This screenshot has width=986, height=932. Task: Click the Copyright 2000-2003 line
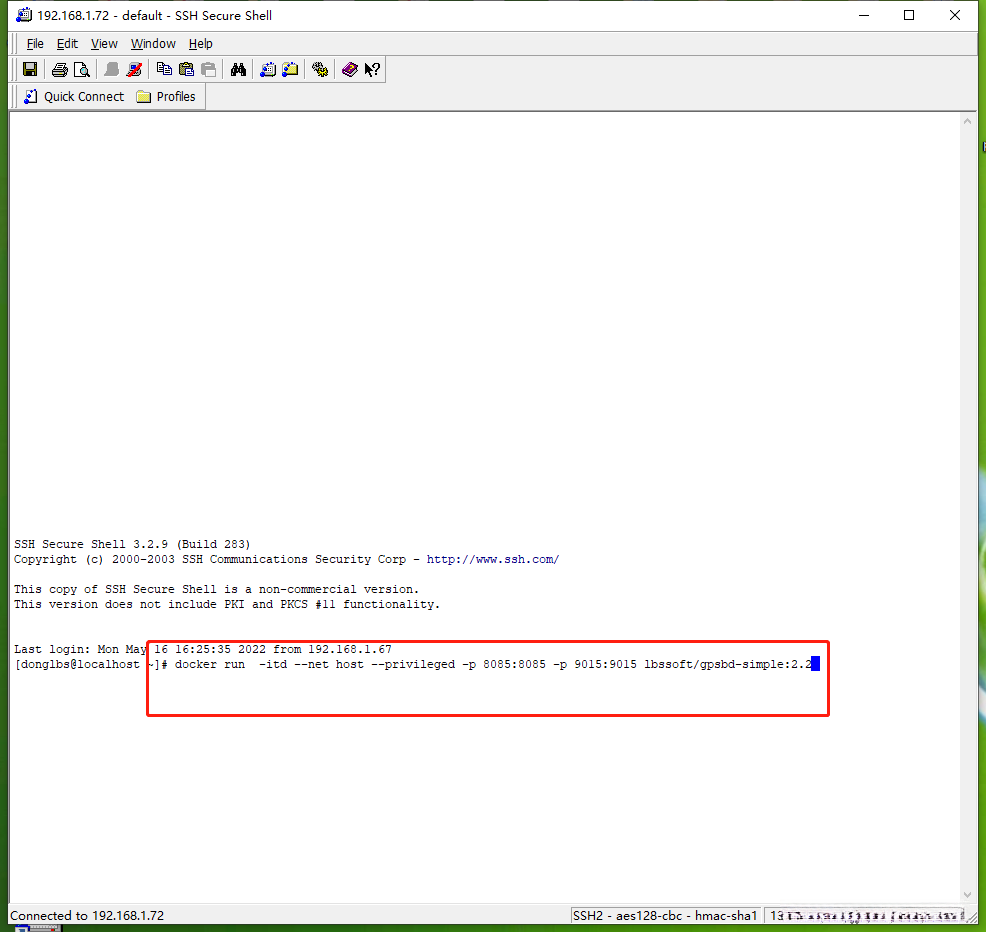286,559
